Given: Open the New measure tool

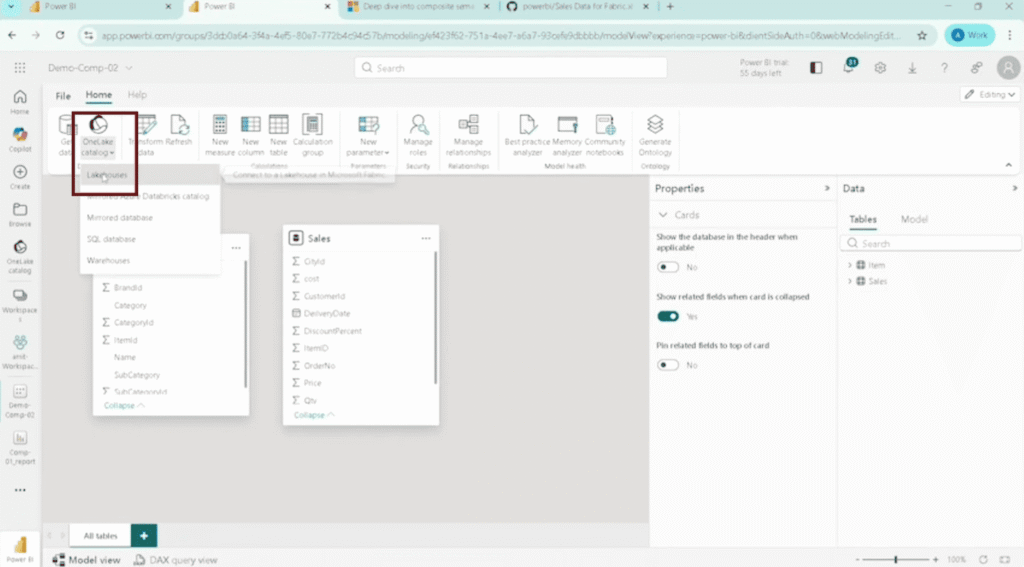Looking at the screenshot, I should coord(219,135).
